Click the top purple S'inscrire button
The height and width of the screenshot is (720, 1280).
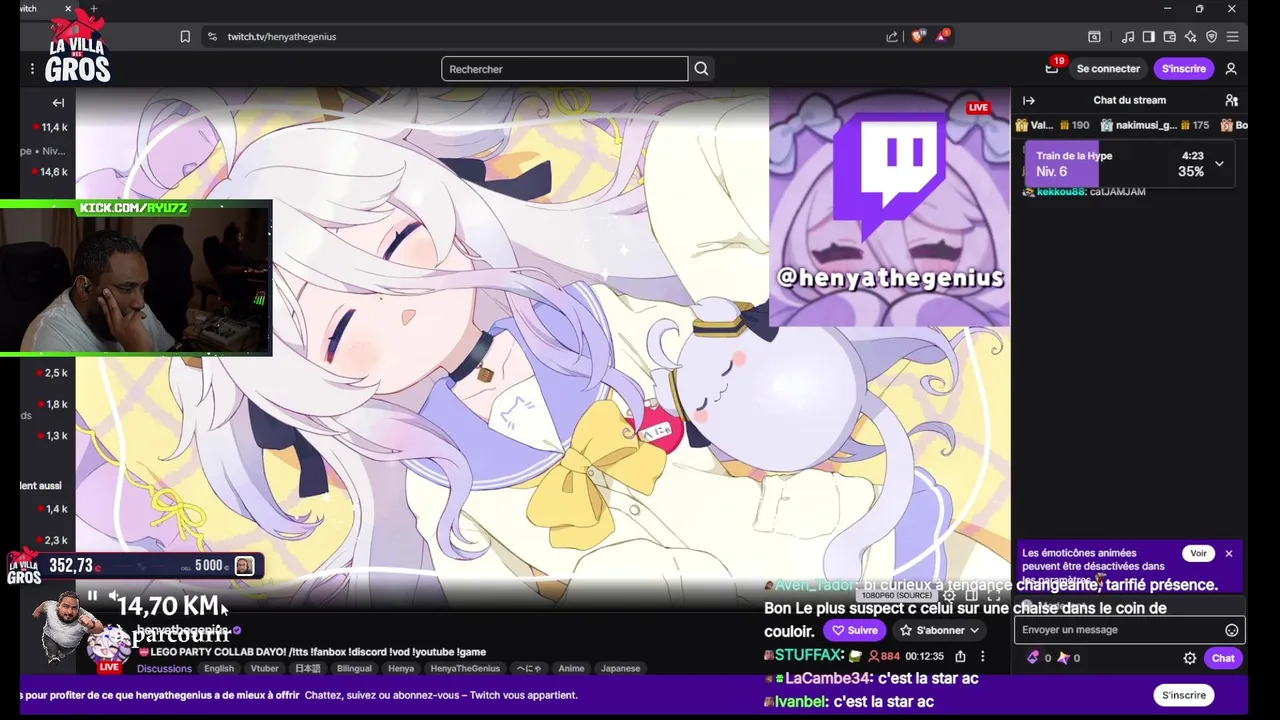tap(1184, 69)
